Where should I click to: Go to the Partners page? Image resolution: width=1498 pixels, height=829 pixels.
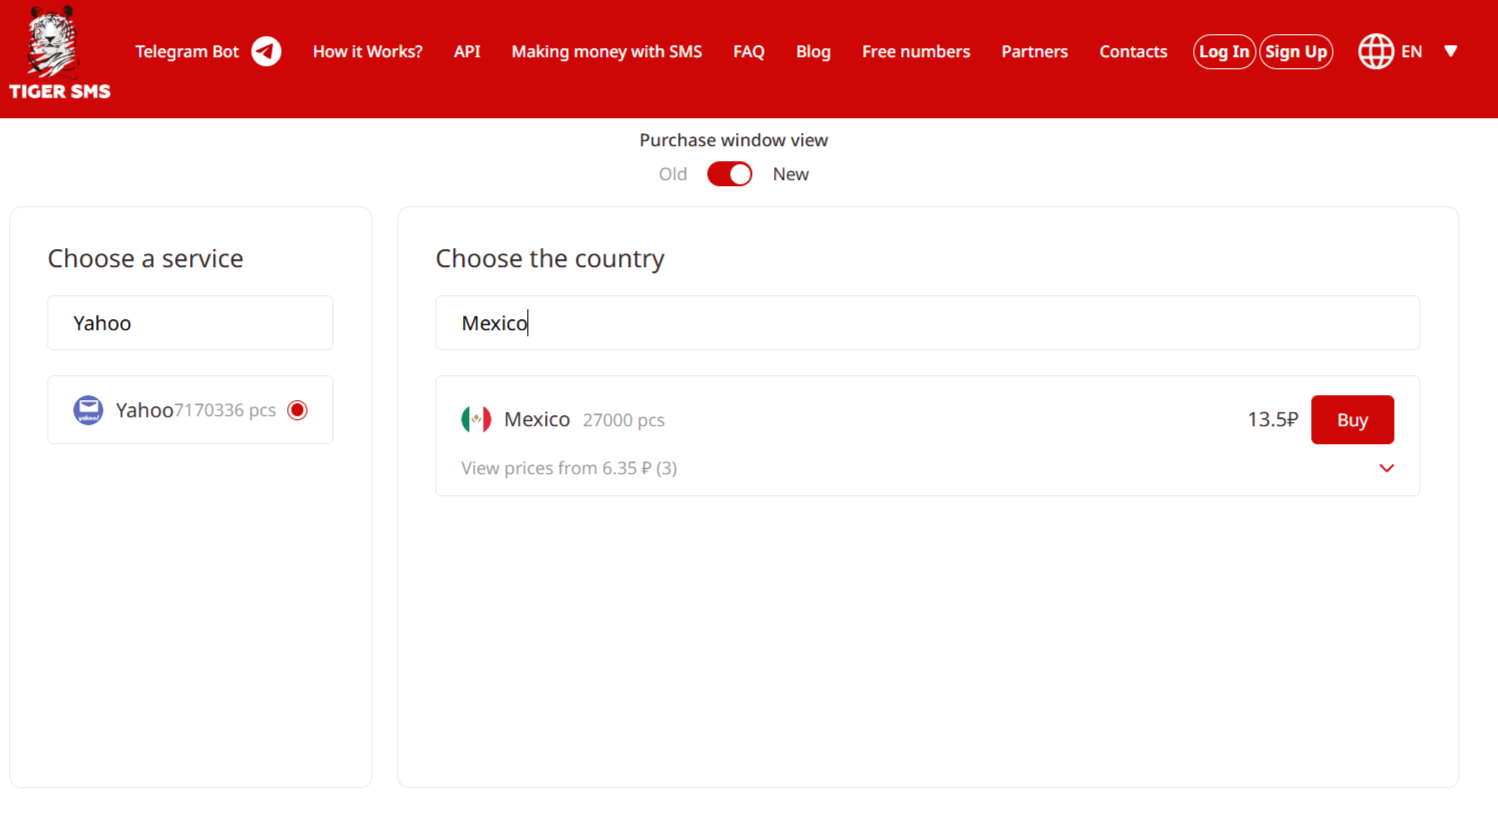[1035, 51]
